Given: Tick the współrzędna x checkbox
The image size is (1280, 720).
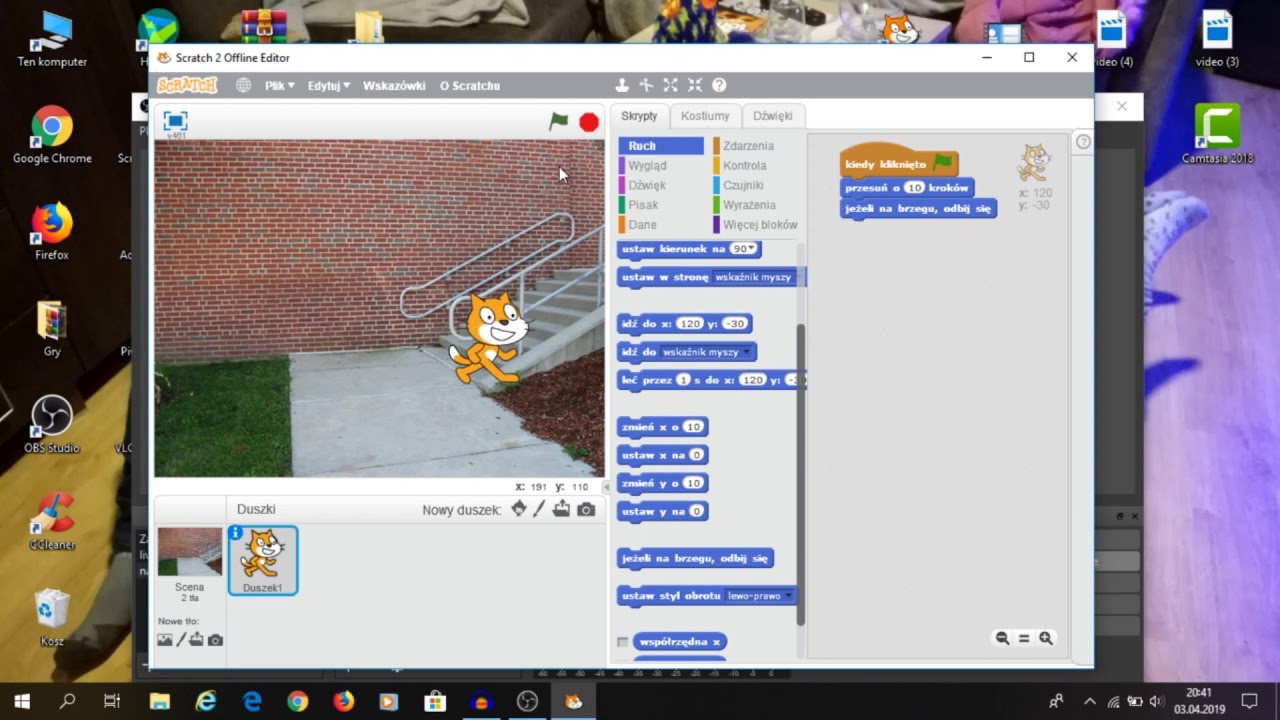Looking at the screenshot, I should point(623,642).
